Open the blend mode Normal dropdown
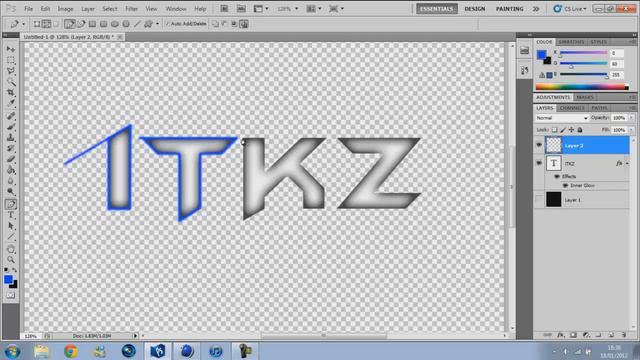640x360 pixels. coord(562,118)
